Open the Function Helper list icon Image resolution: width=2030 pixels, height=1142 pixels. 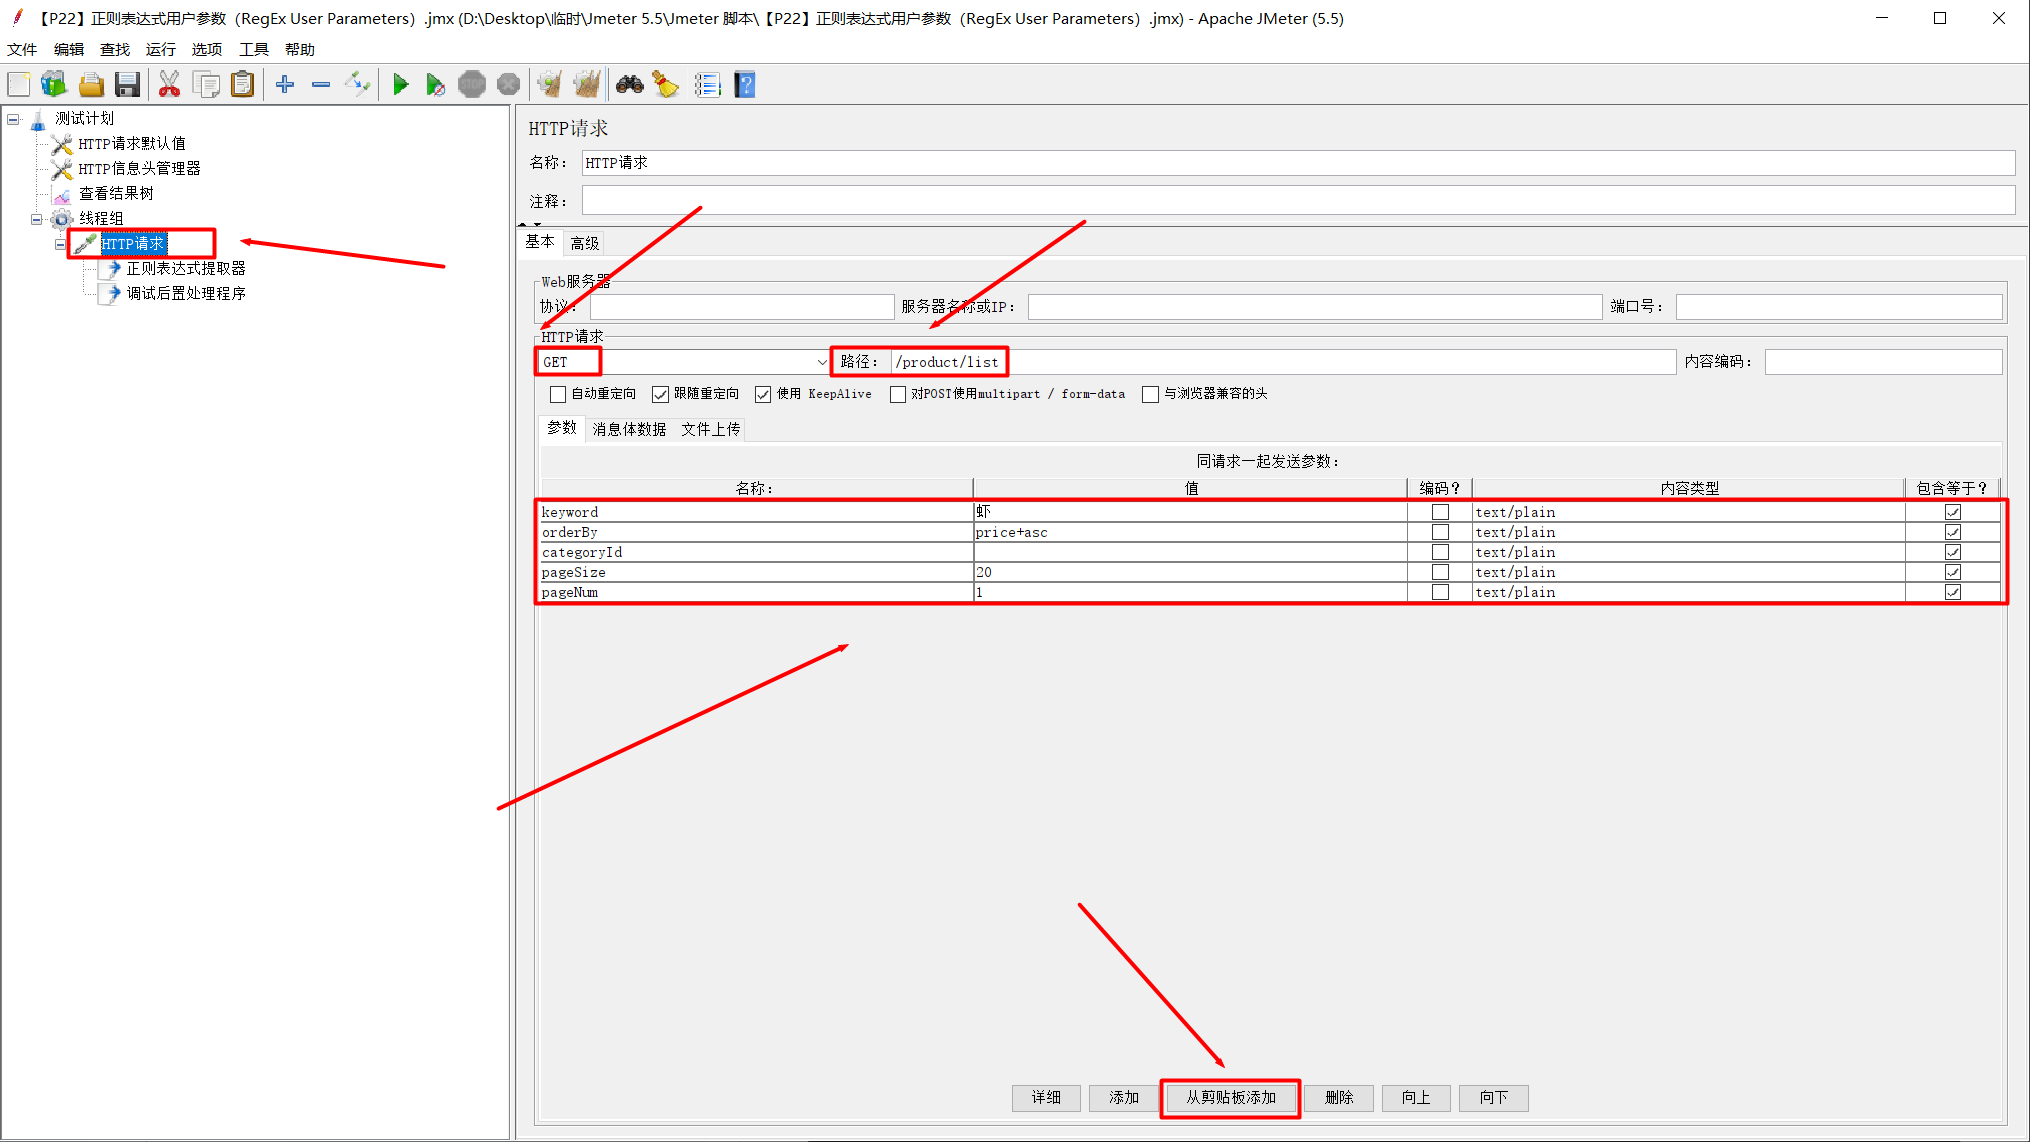[x=707, y=85]
